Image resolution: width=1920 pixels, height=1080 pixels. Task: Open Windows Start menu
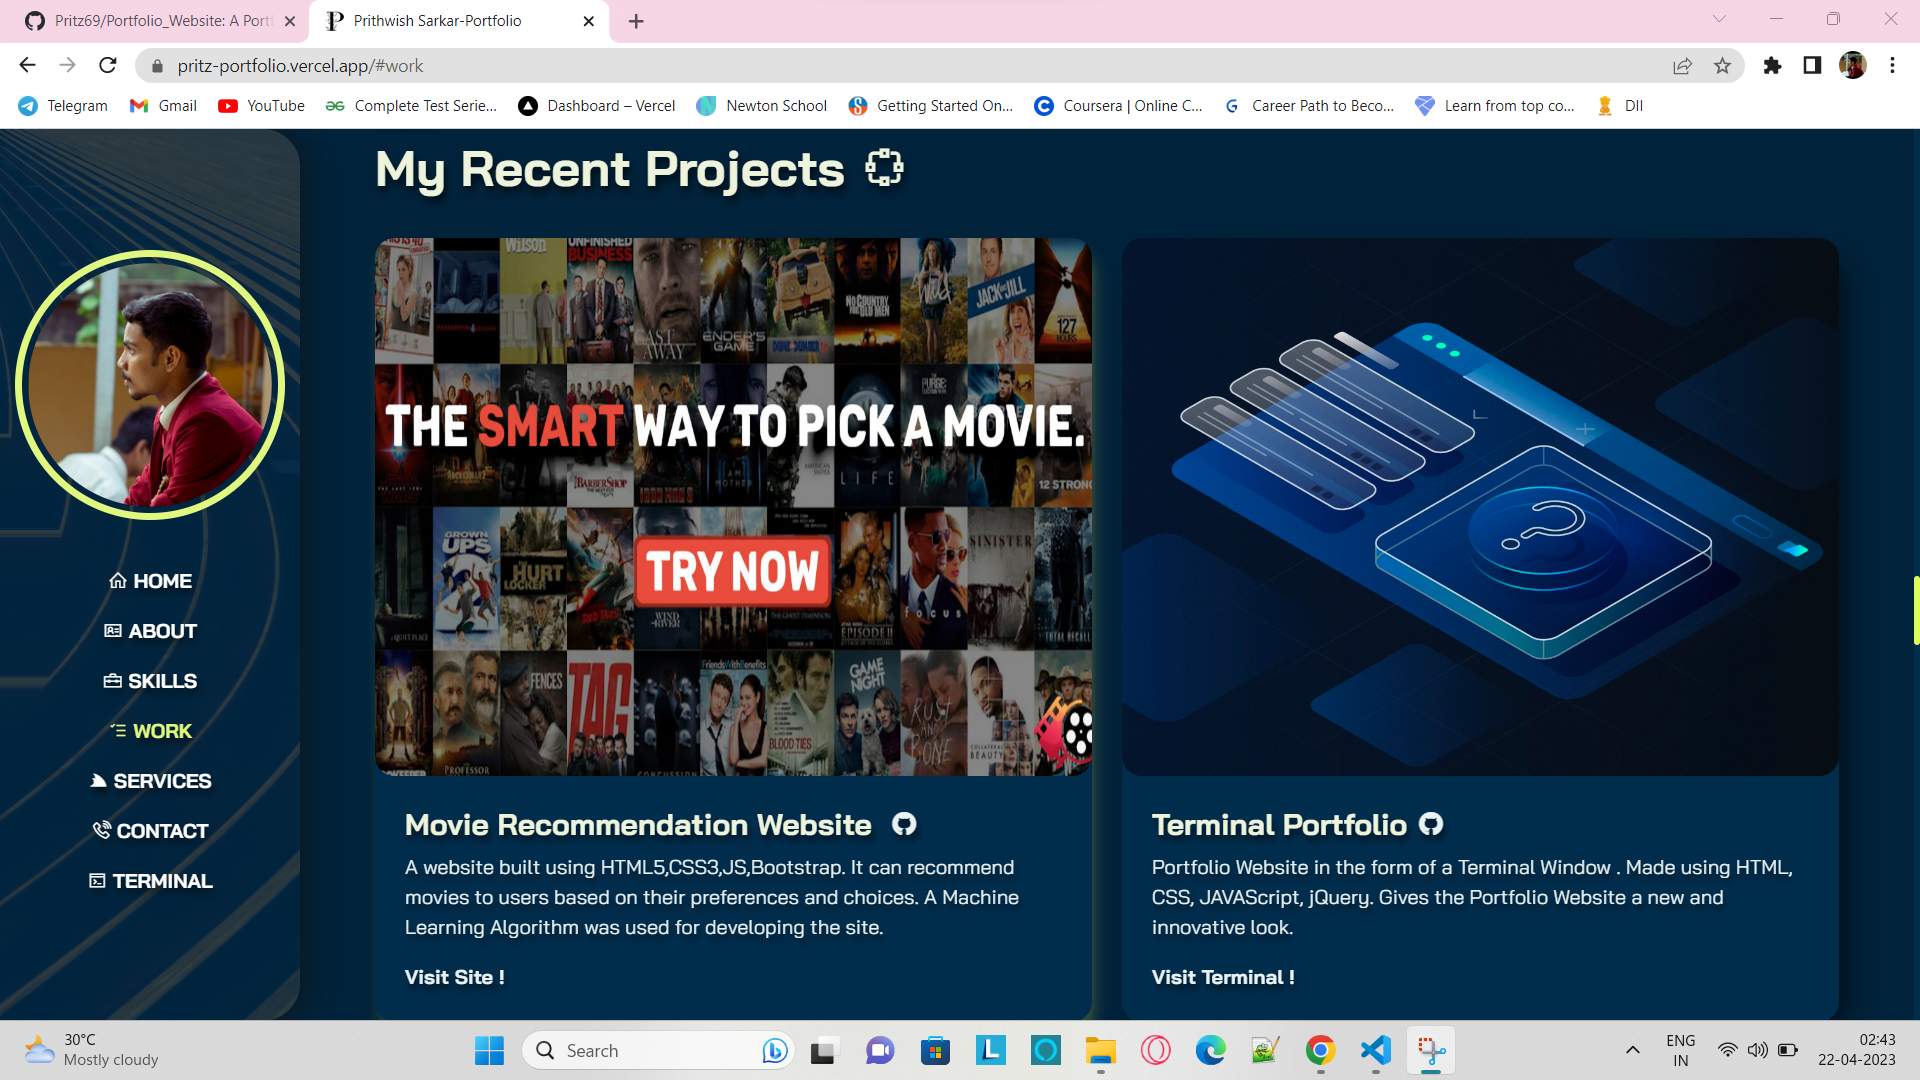click(489, 1050)
